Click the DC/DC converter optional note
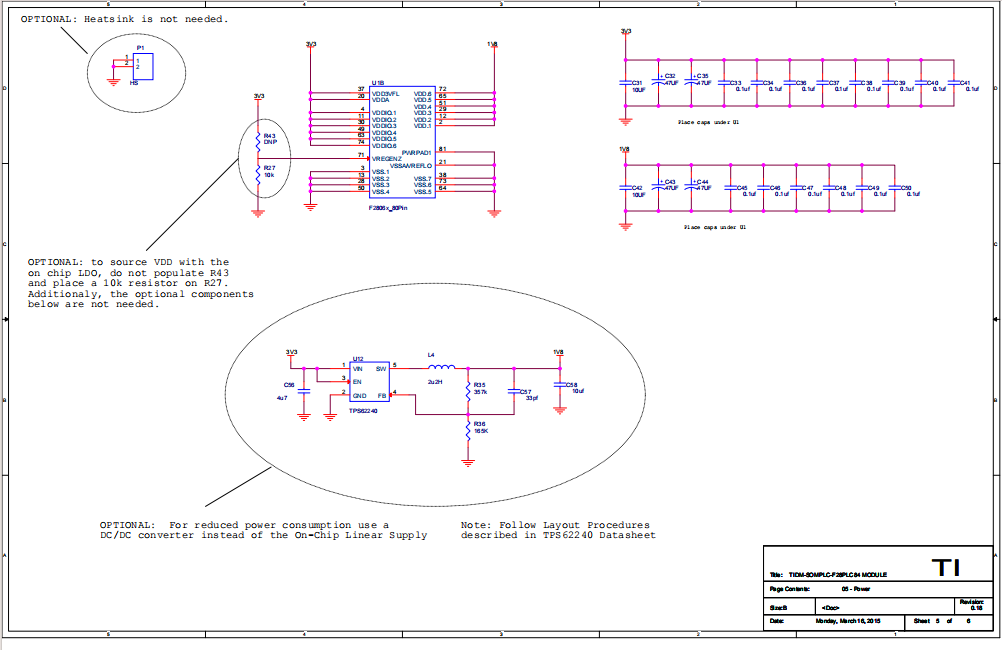The width and height of the screenshot is (1002, 650). (x=263, y=530)
